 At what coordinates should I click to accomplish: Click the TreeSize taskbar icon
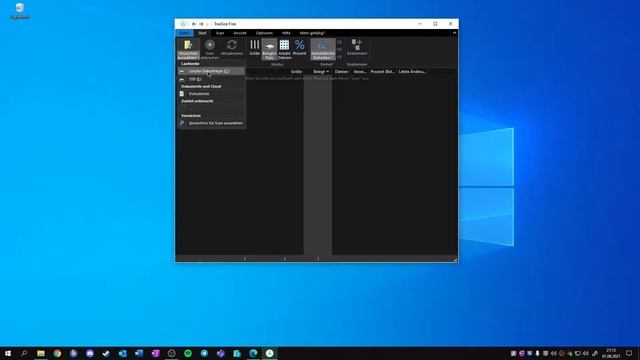pos(270,353)
